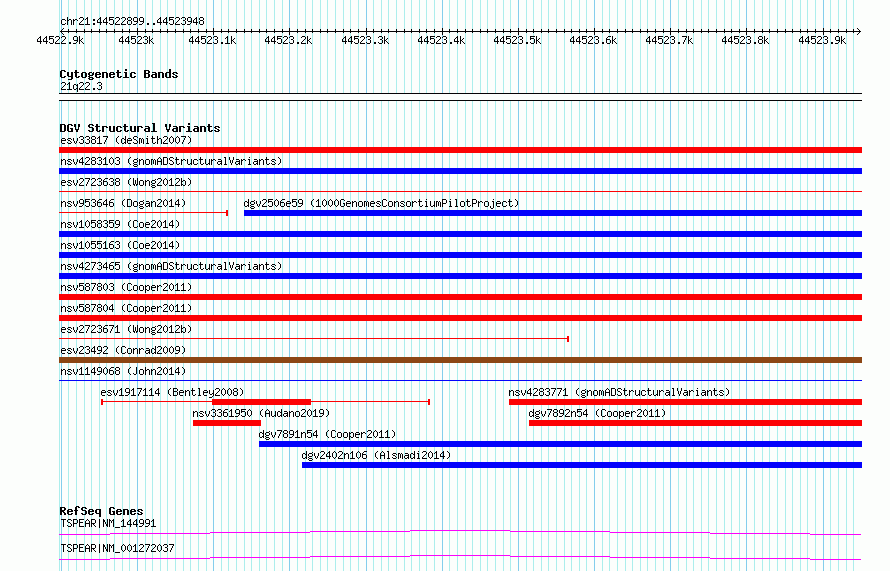The width and height of the screenshot is (890, 571).
Task: Click the nsv587804 (Cooper2011) red bar
Action: (460, 318)
